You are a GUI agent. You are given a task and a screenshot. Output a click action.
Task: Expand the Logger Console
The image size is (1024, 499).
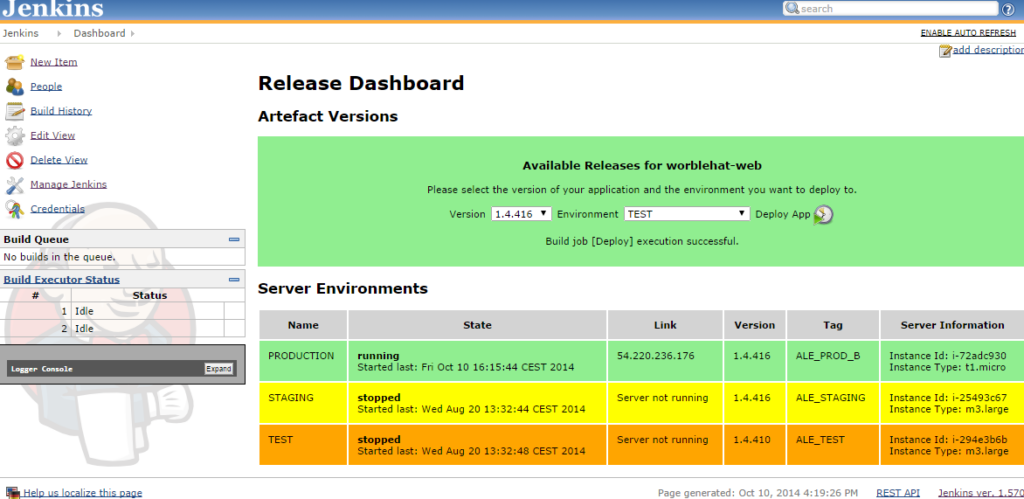tap(218, 369)
